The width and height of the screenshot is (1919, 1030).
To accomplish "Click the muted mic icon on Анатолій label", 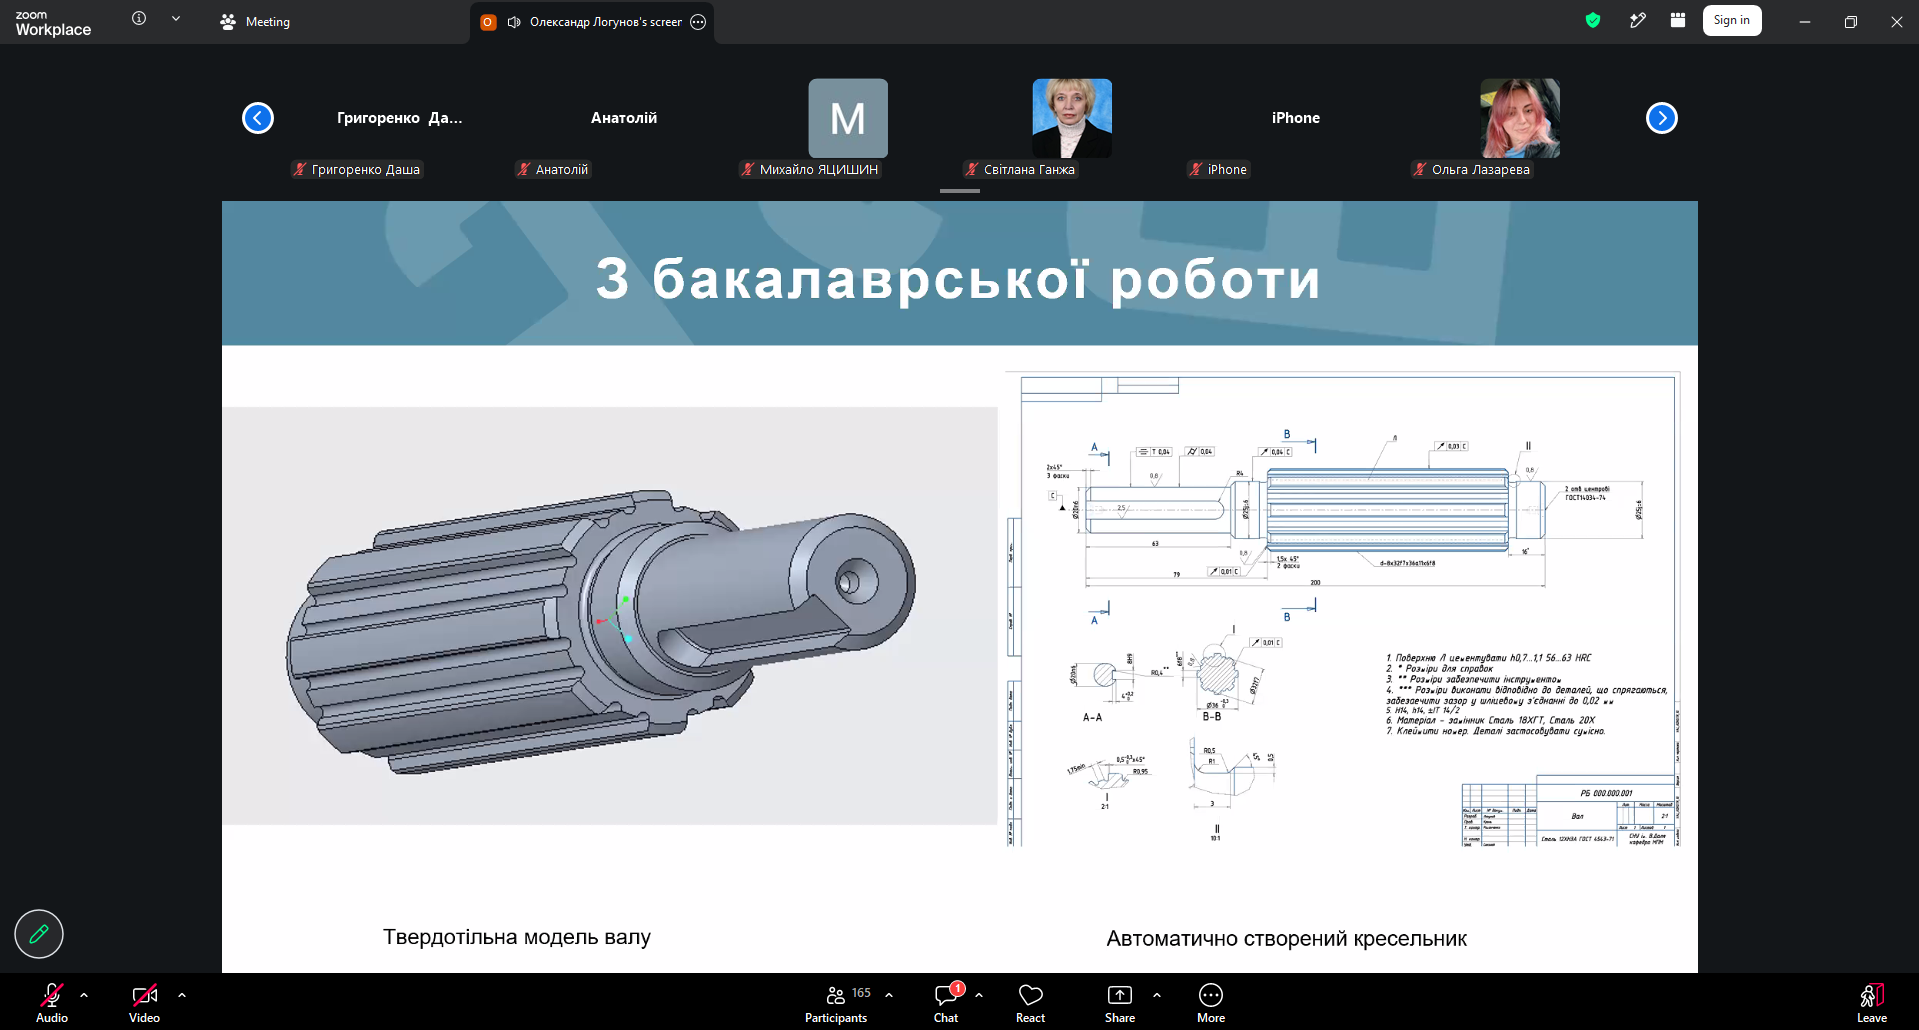I will tap(524, 169).
